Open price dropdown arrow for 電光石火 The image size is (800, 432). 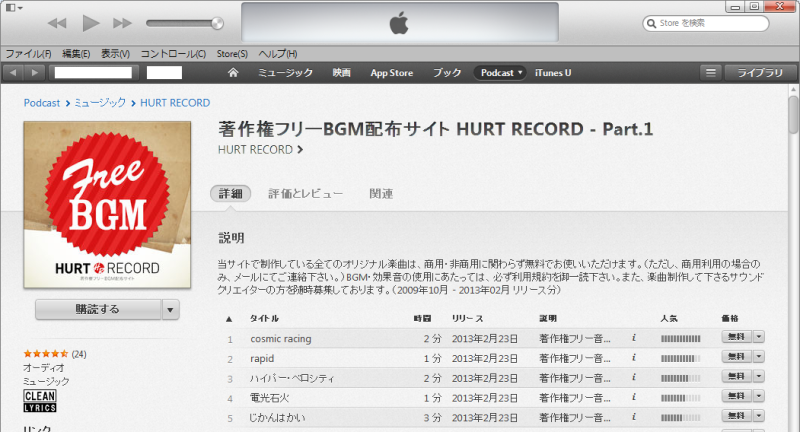(759, 396)
